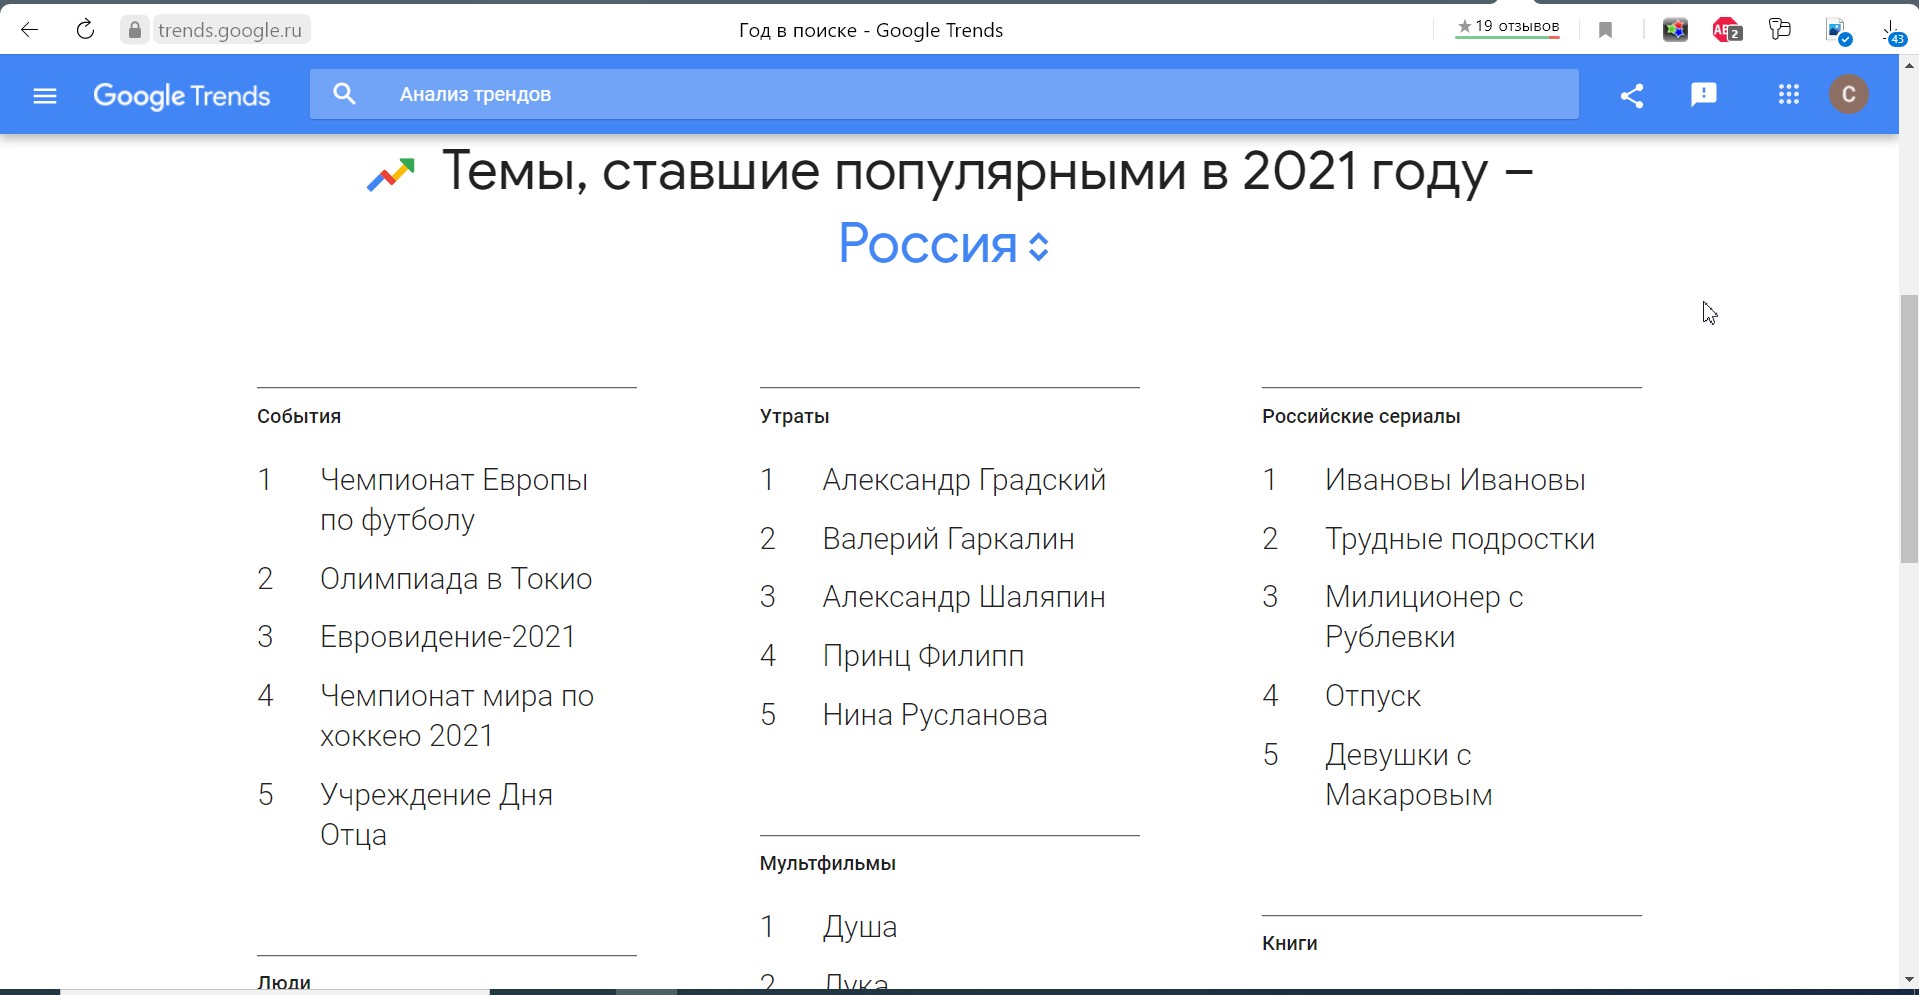The image size is (1919, 995).
Task: Open Евровидение-2021 topic
Action: (x=448, y=637)
